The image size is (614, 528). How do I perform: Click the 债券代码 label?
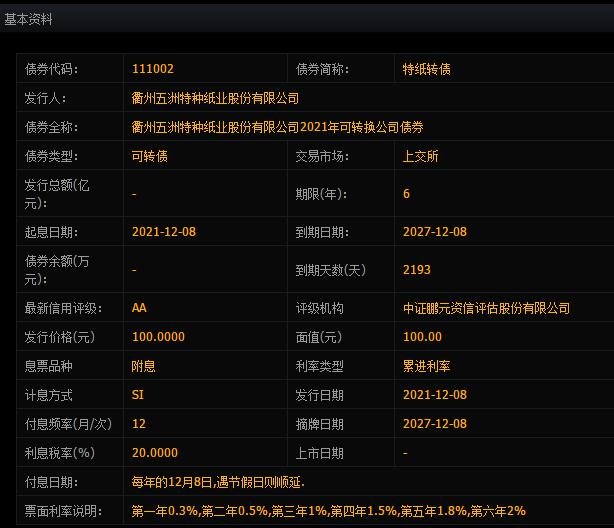pyautogui.click(x=51, y=69)
